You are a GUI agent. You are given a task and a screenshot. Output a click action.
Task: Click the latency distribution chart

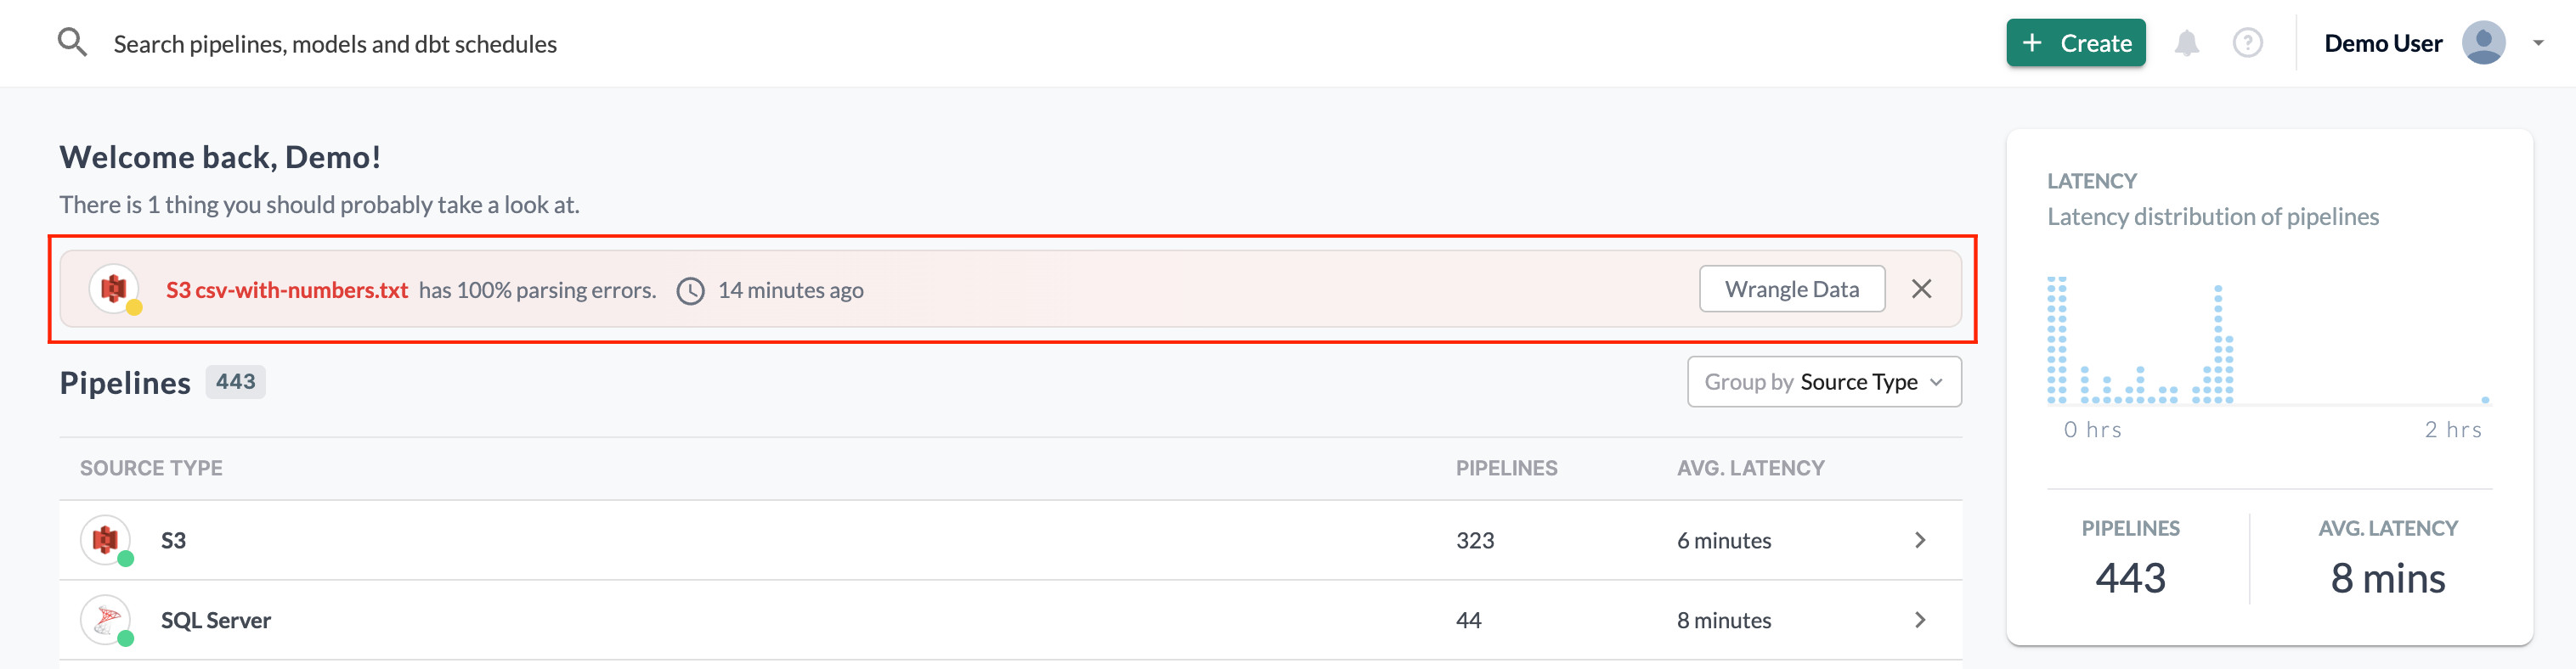2265,343
